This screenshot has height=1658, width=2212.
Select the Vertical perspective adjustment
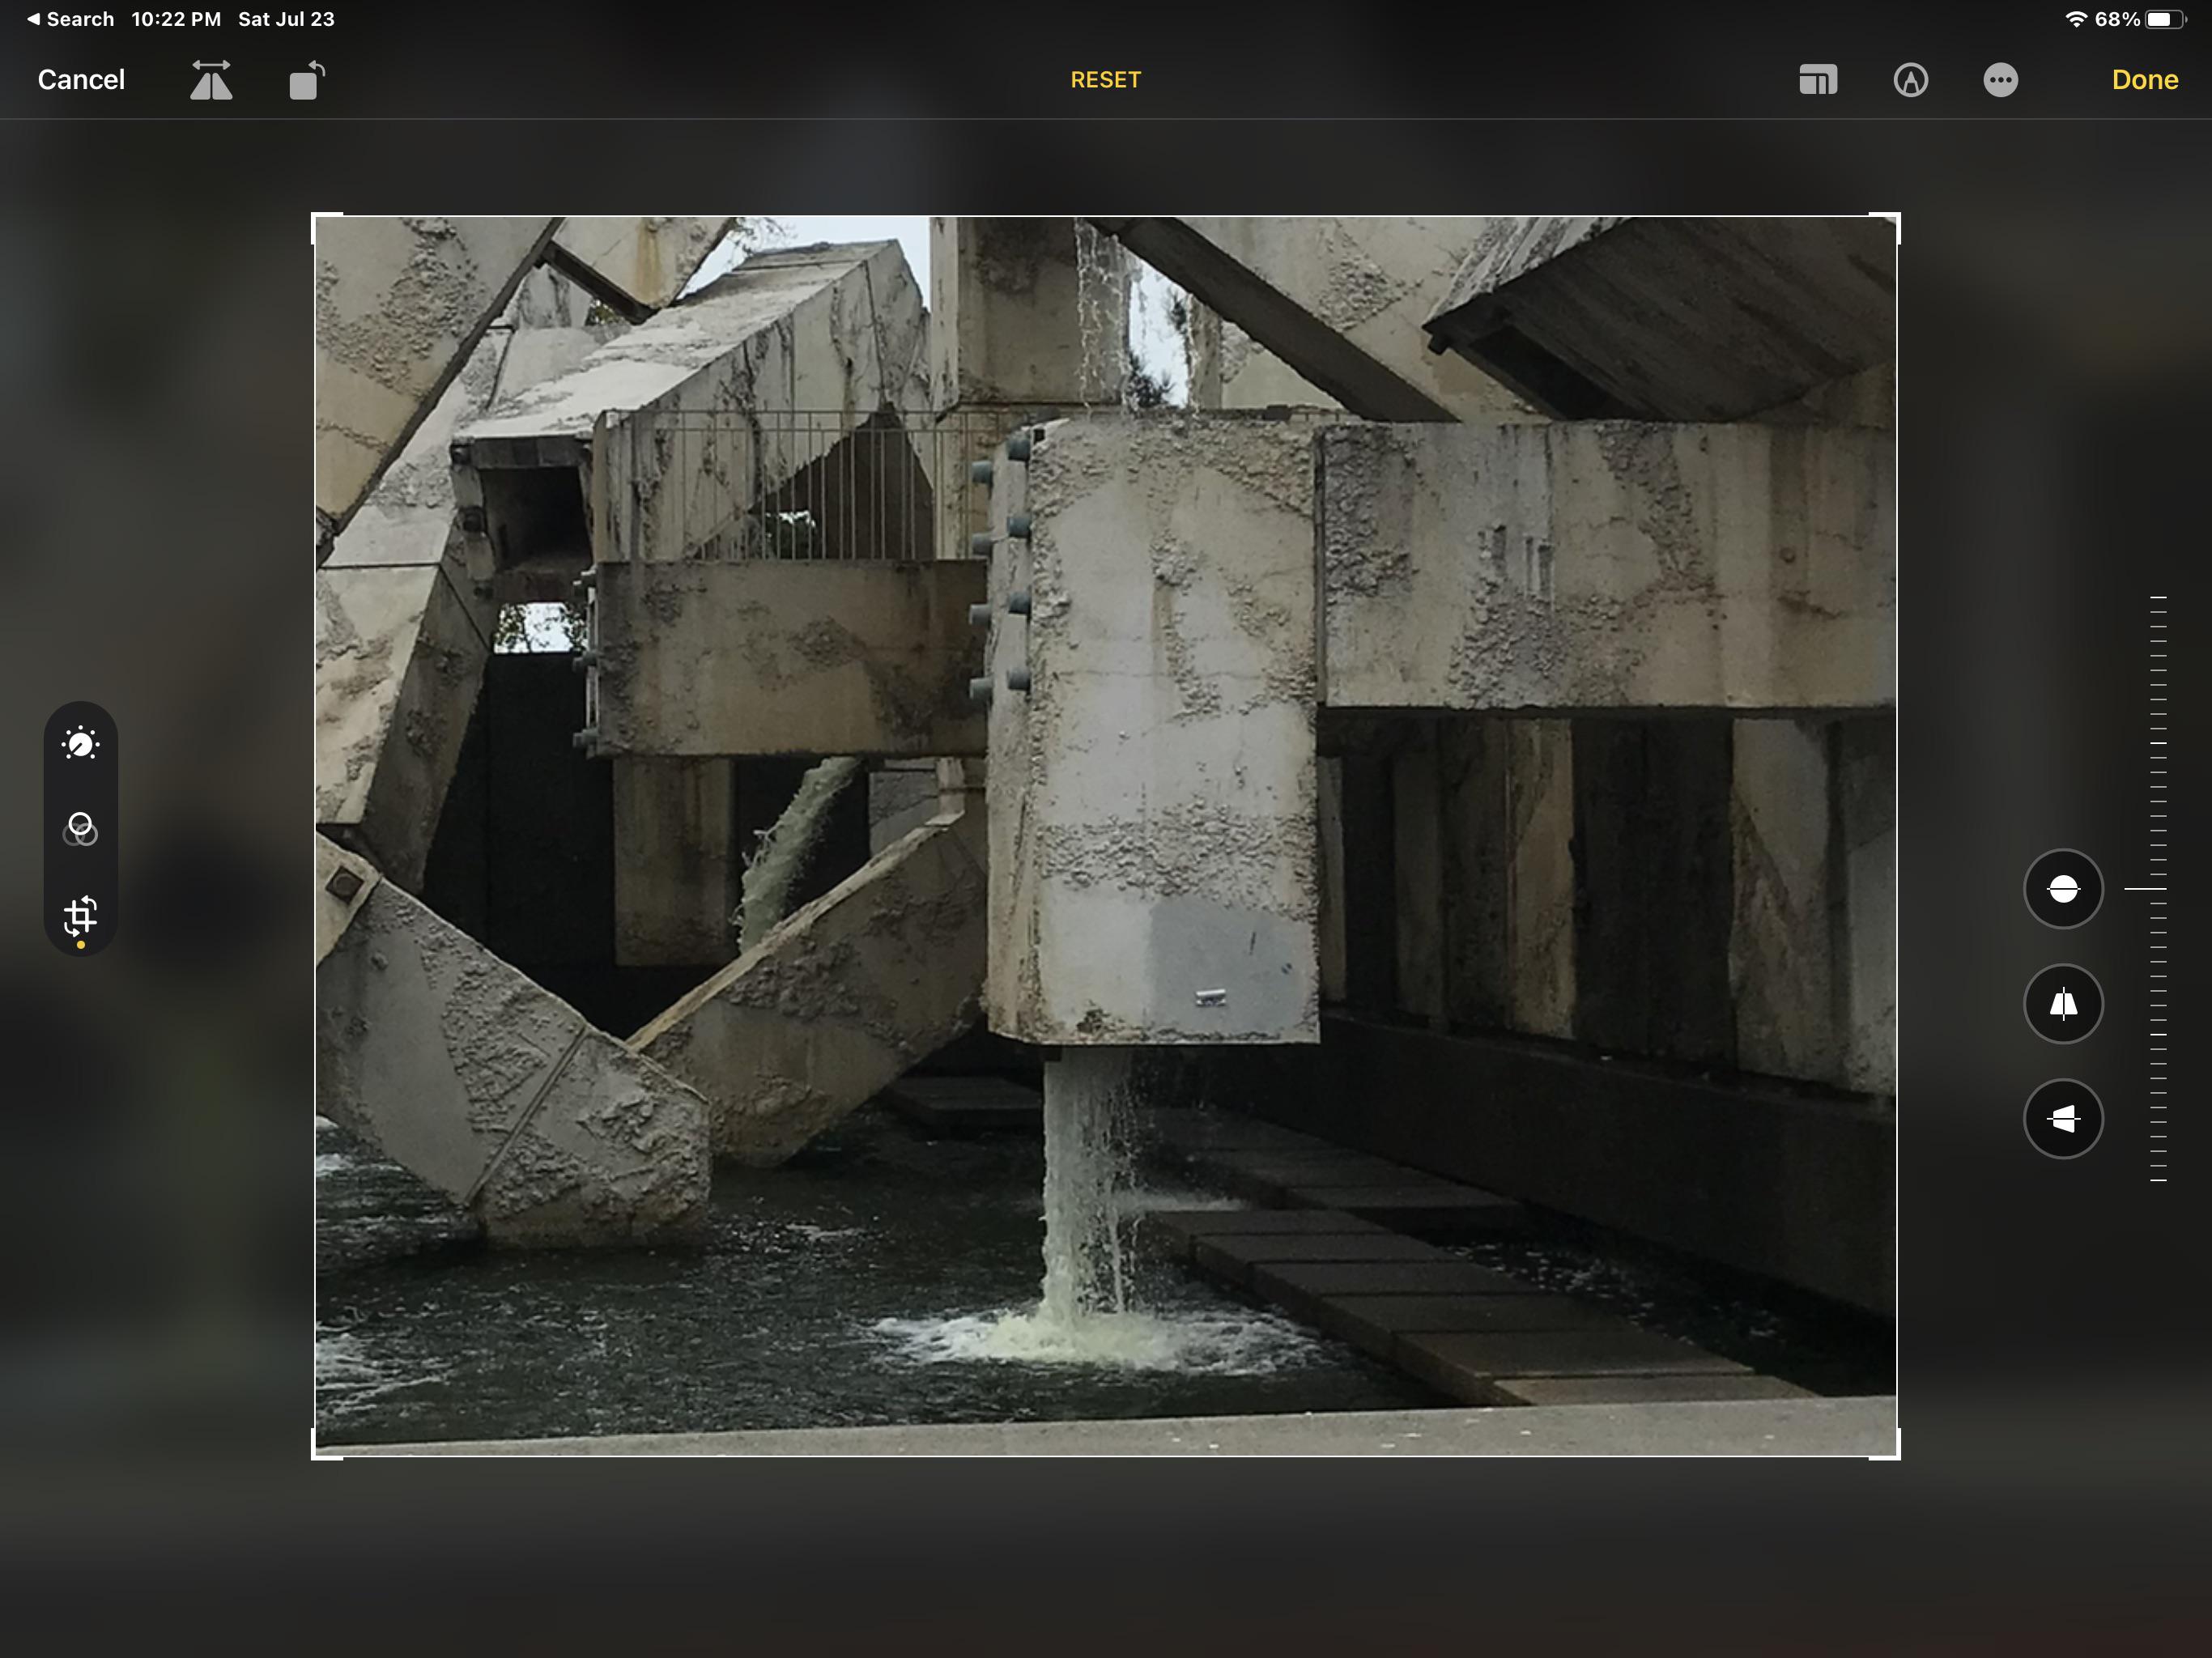click(x=2062, y=1004)
